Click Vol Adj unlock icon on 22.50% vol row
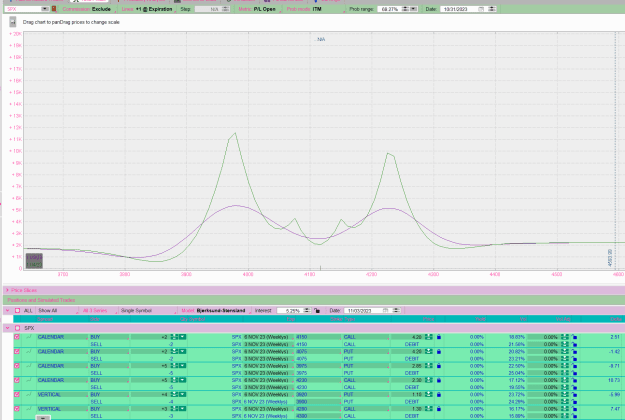The width and height of the screenshot is (625, 420). [x=574, y=366]
